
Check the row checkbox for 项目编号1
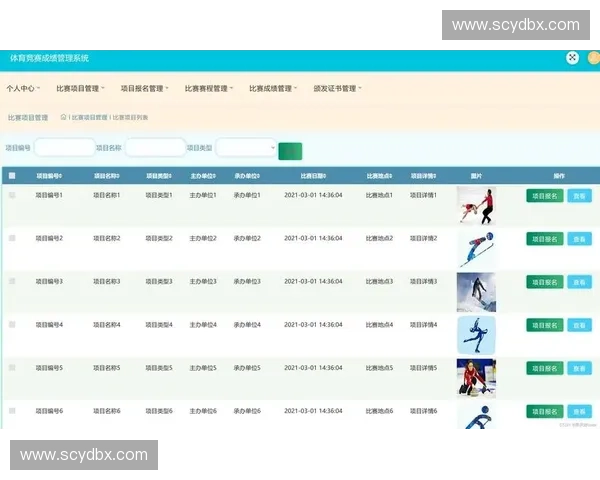(12, 195)
